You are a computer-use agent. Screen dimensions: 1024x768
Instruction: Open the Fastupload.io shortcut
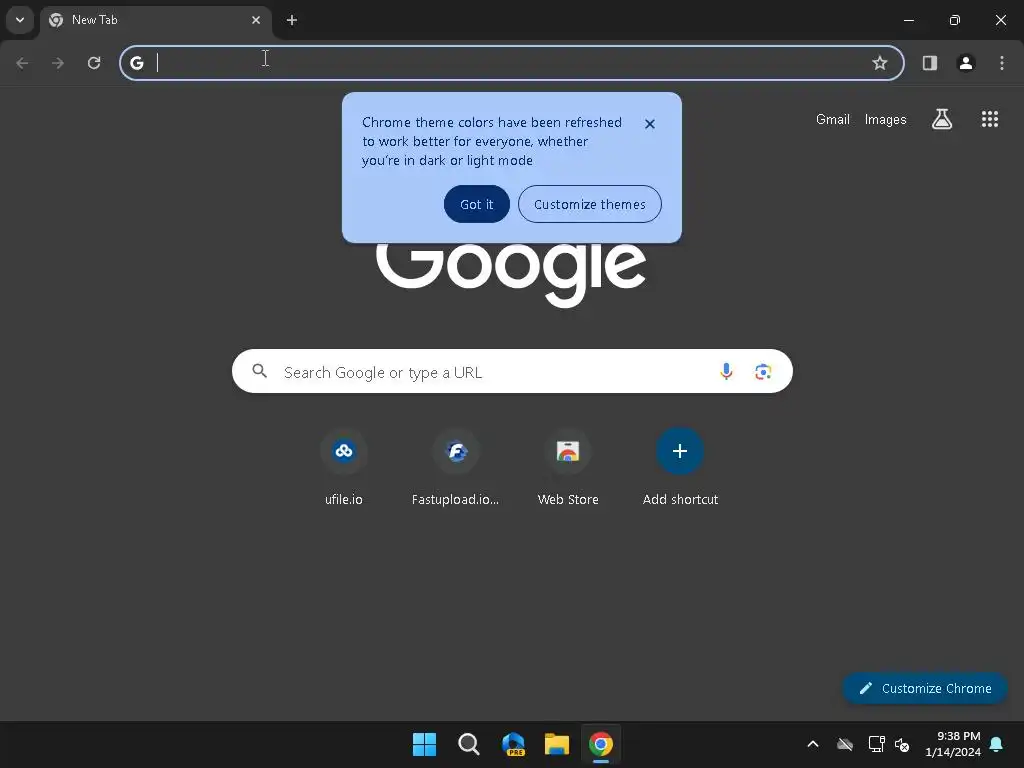tap(456, 468)
